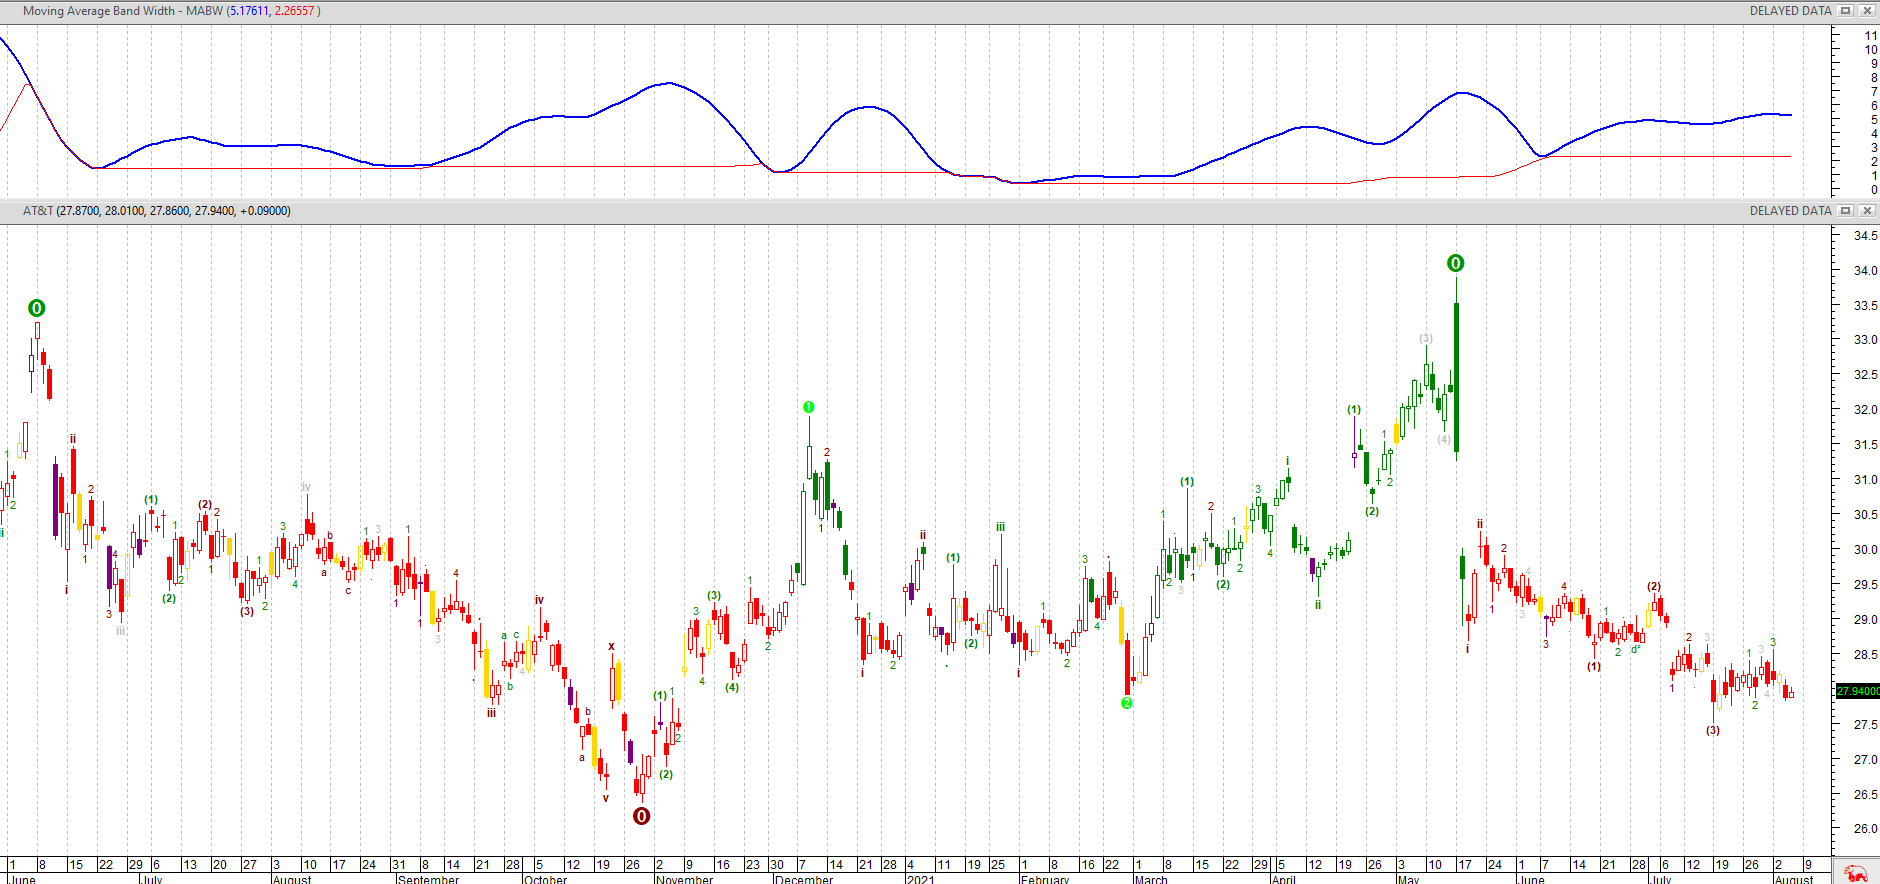Maximize the Moving Average Band Width panel
This screenshot has width=1880, height=884.
tap(1846, 11)
